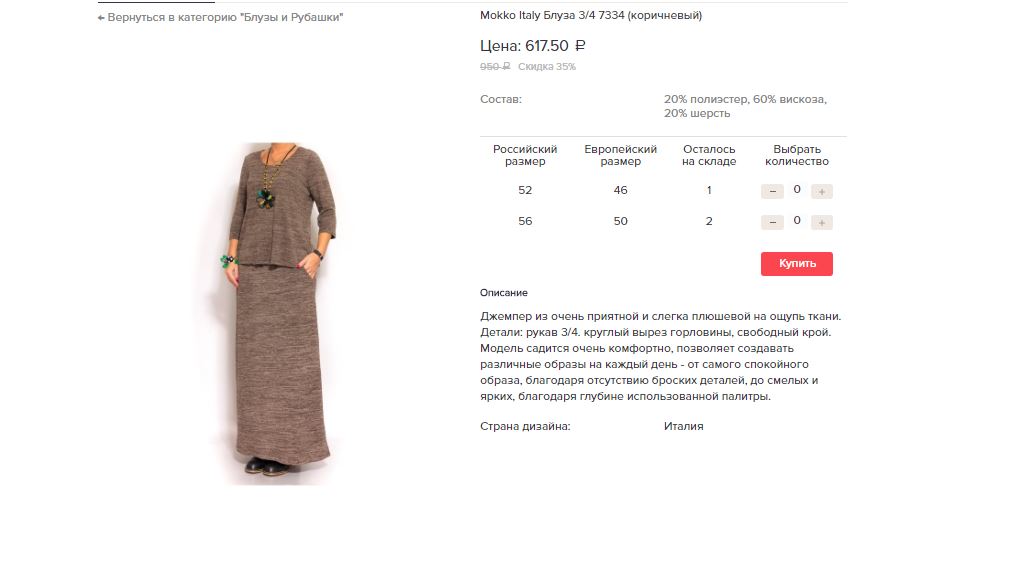Return to category "Блузы и Рубашки" link
The height and width of the screenshot is (584, 1021).
point(220,18)
